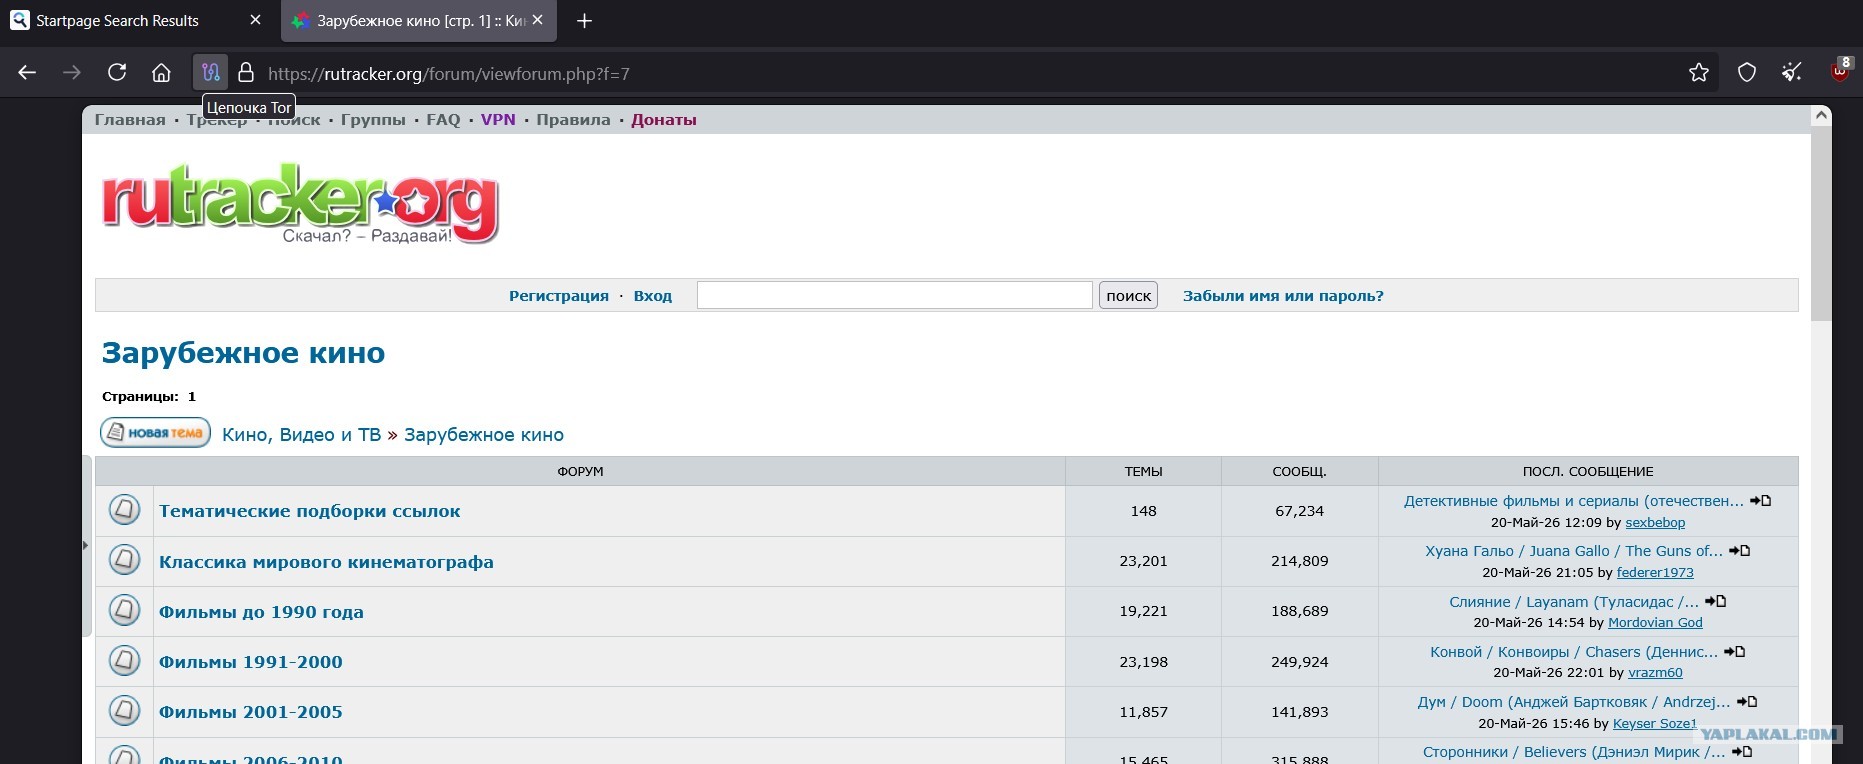Open the Донаты navigation link
Viewport: 1863px width, 764px height.
point(664,120)
